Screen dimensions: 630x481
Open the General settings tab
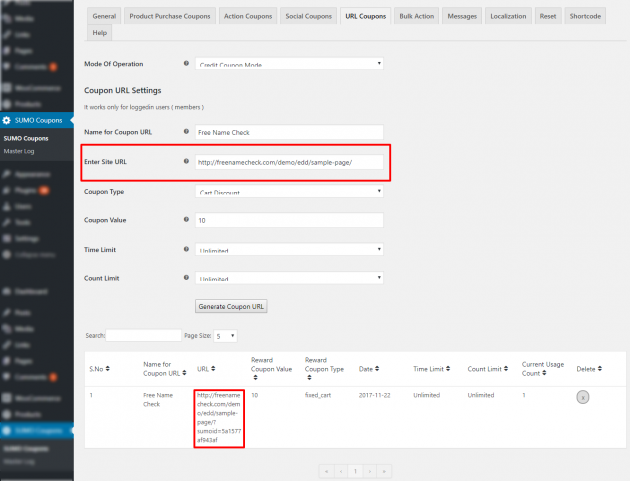click(104, 16)
